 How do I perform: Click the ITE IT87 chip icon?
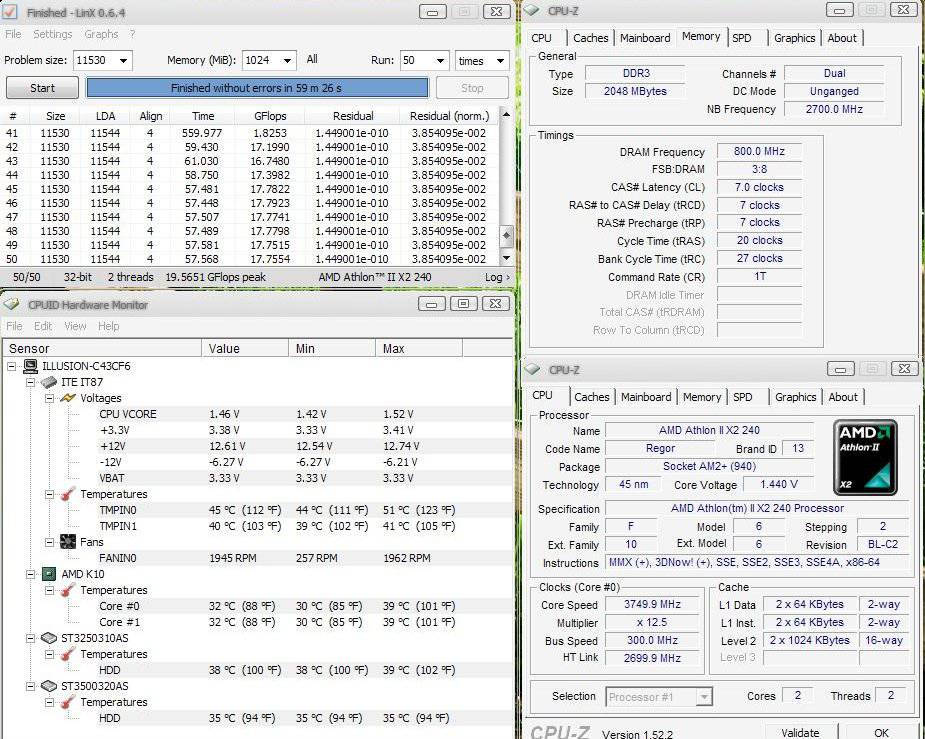coord(48,382)
